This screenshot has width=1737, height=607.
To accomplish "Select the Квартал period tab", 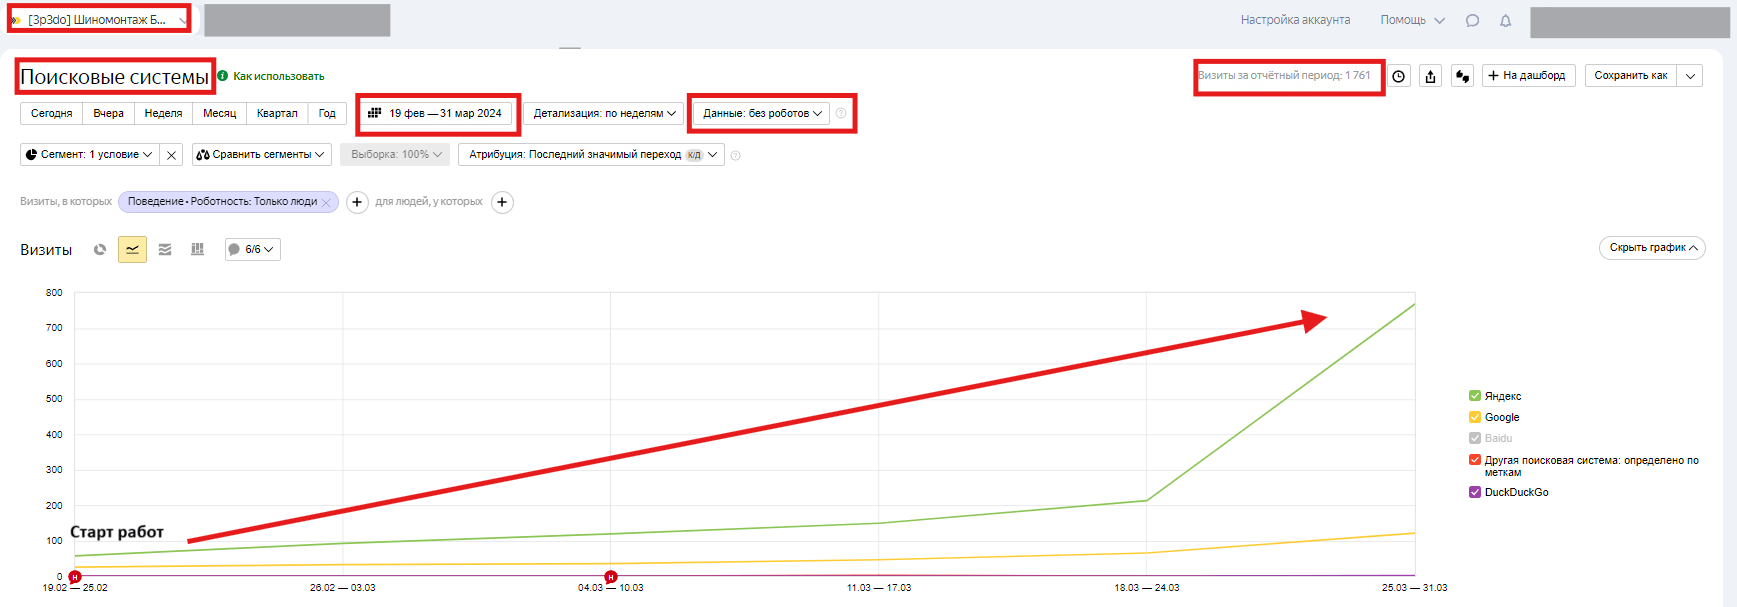I will 277,114.
